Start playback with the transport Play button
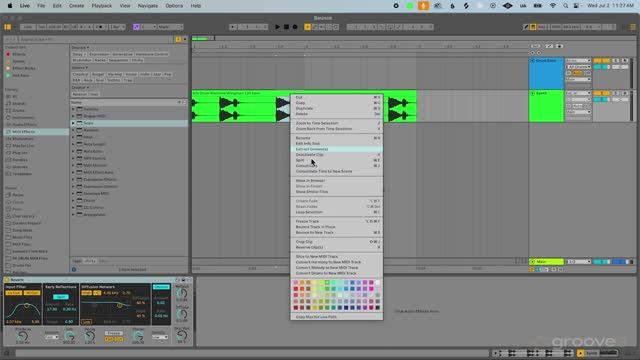 pos(278,27)
